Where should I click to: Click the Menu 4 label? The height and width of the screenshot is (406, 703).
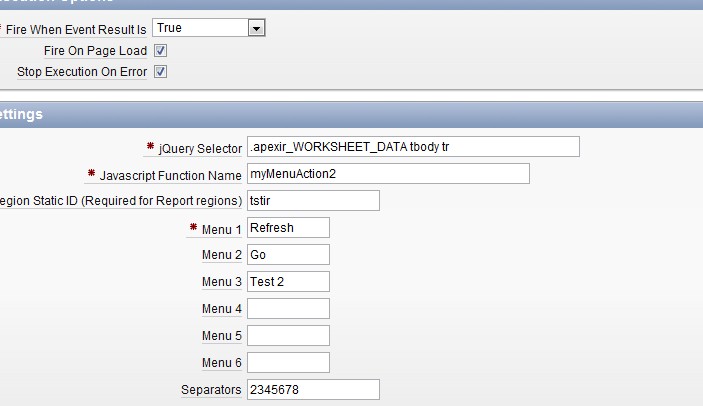(x=222, y=309)
